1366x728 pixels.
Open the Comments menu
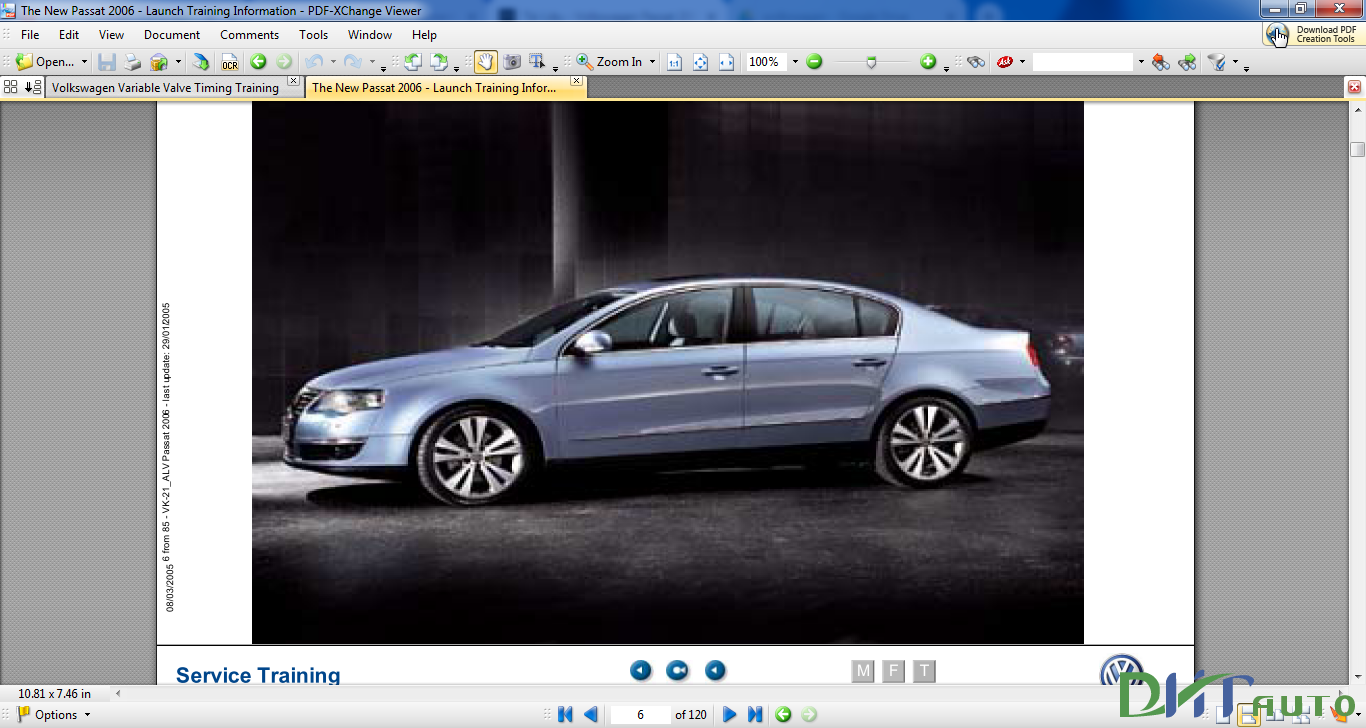tap(248, 34)
